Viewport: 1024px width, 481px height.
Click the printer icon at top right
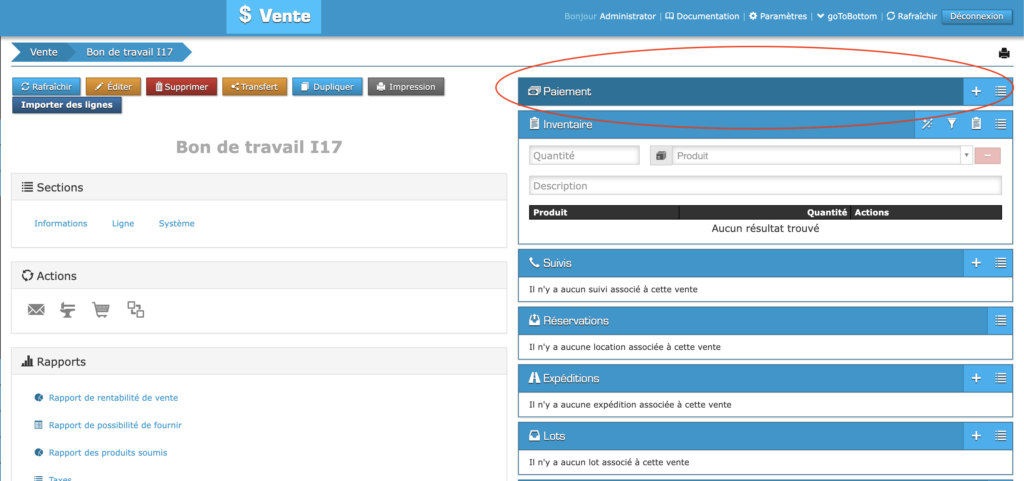(x=1004, y=53)
